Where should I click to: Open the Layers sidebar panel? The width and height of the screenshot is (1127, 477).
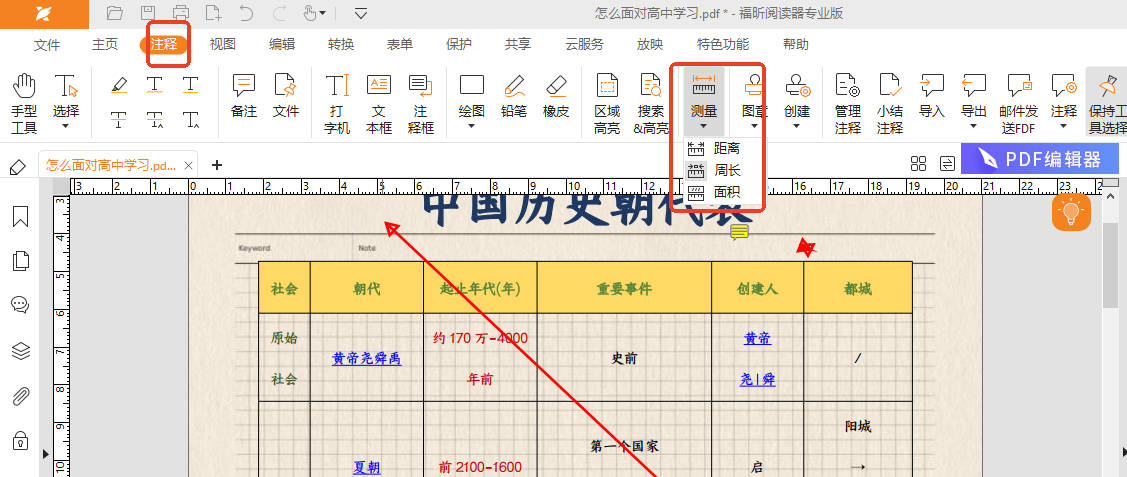coord(21,351)
